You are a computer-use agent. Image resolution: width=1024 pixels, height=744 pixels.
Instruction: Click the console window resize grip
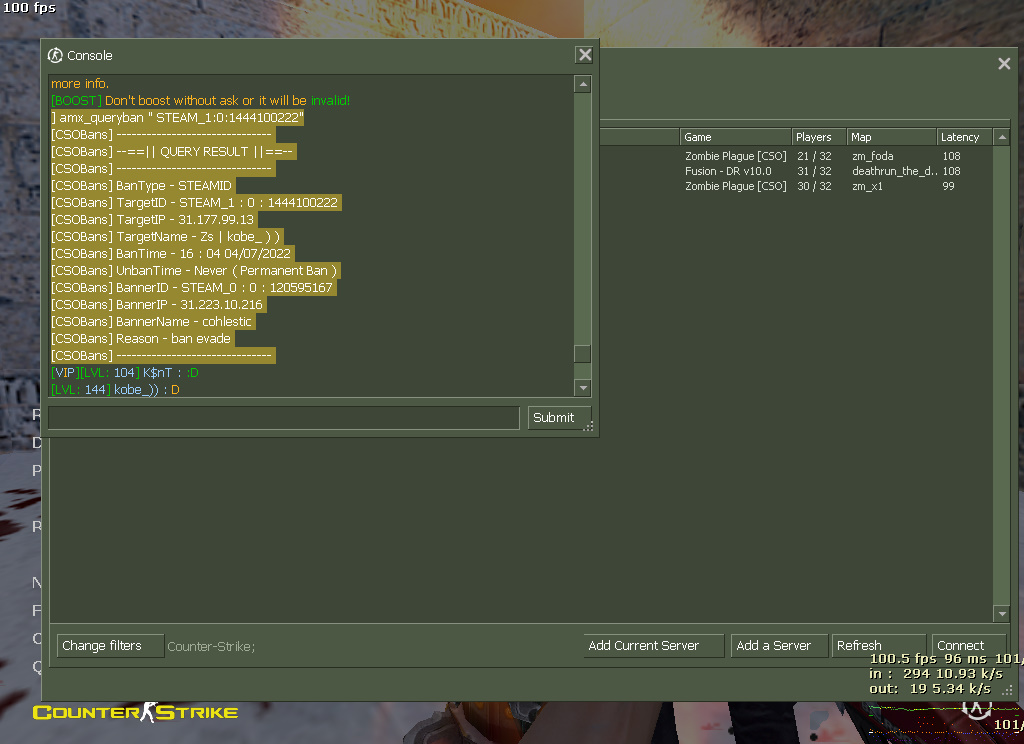tap(589, 427)
